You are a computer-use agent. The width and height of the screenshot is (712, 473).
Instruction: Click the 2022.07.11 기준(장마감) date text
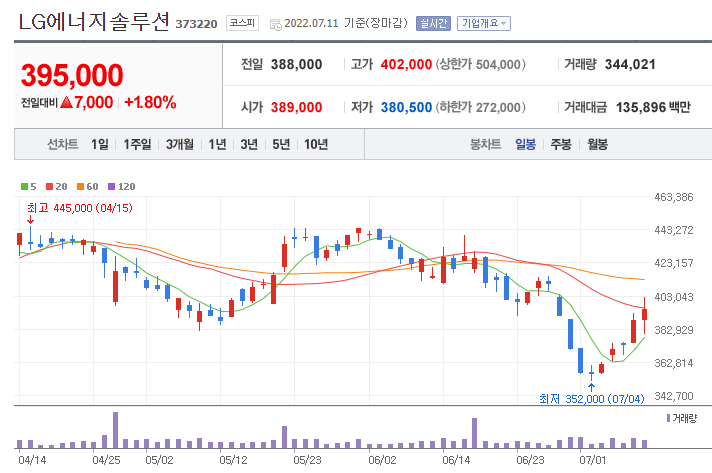[x=346, y=23]
